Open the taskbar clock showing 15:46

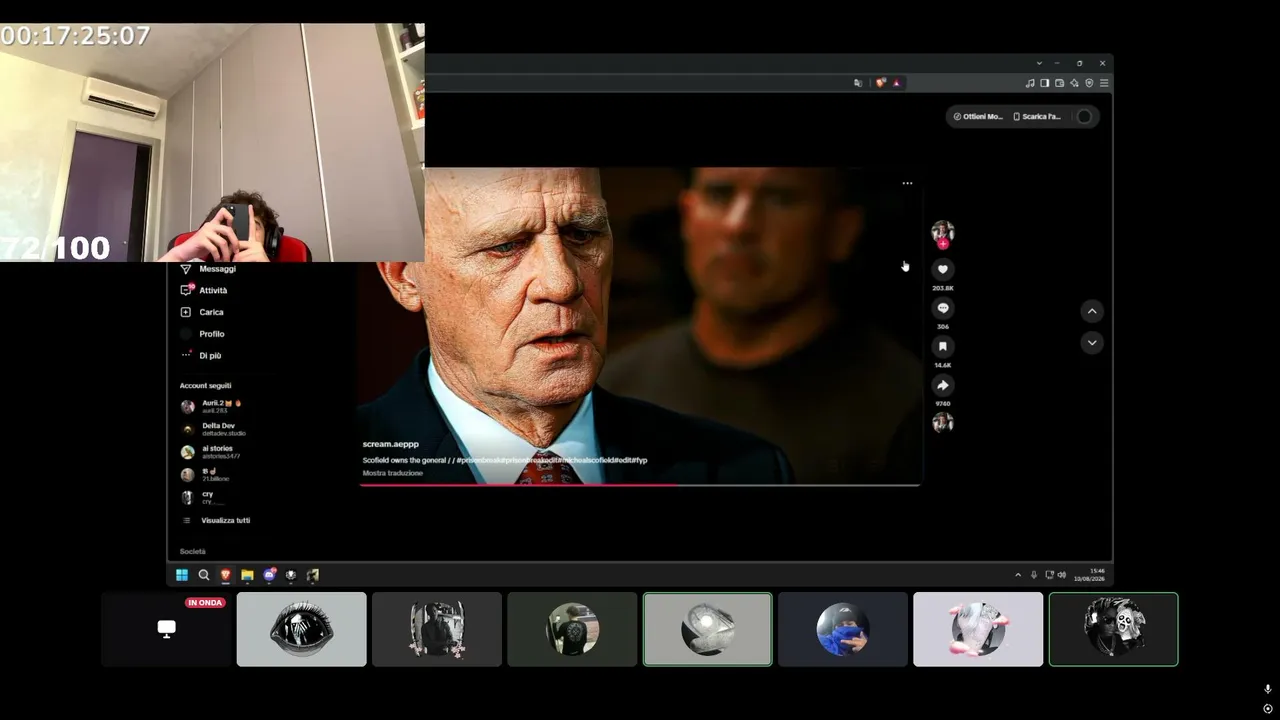point(1089,575)
